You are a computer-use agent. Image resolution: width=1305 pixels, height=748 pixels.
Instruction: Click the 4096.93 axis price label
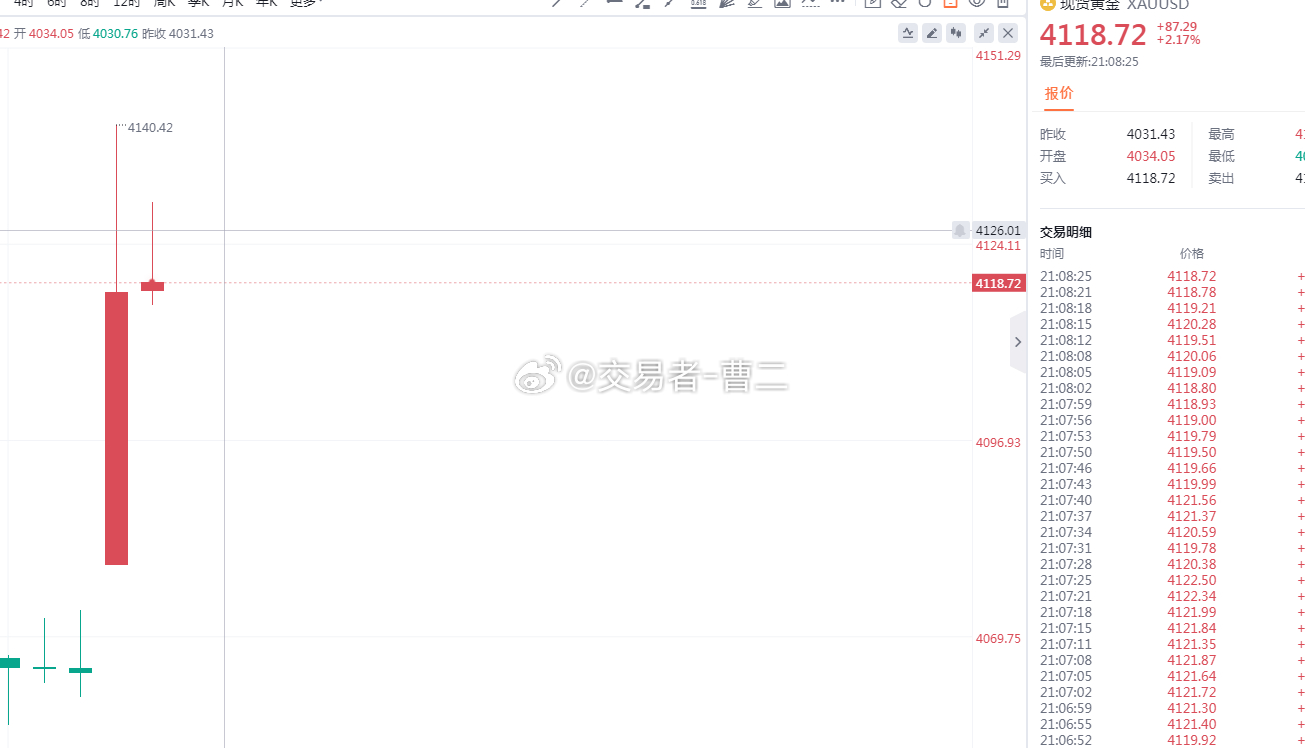pos(998,442)
